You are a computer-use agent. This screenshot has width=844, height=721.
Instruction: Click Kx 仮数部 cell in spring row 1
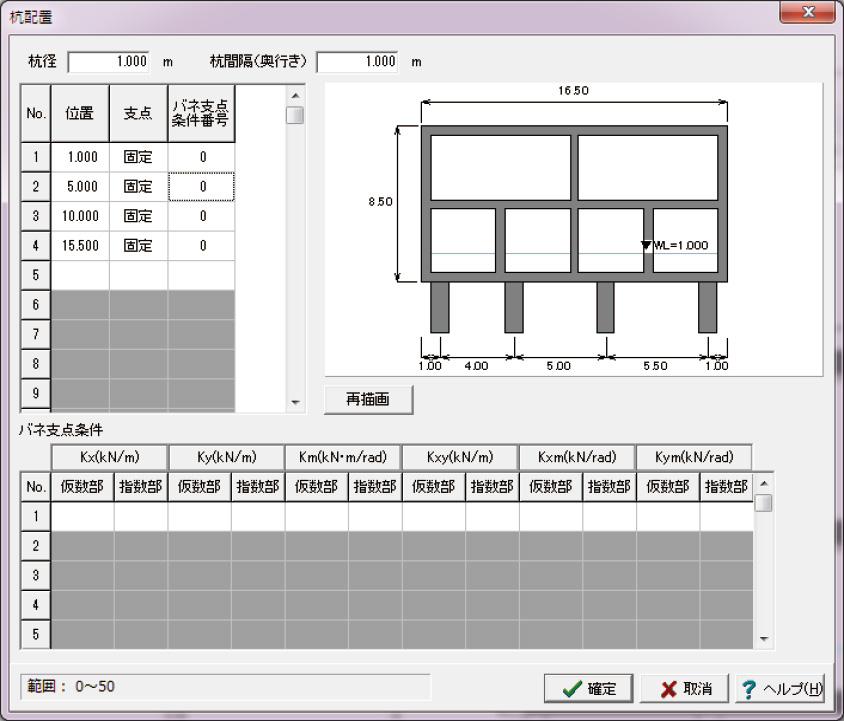82,516
